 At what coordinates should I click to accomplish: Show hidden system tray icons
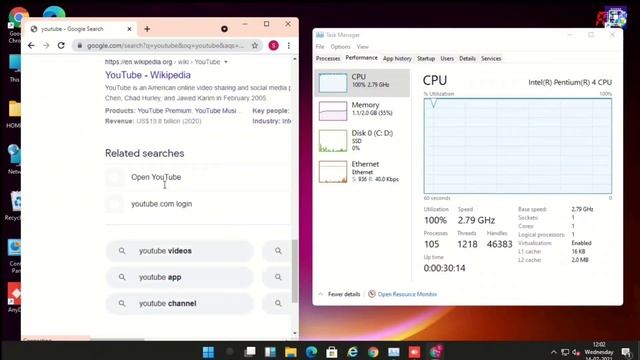(x=553, y=352)
